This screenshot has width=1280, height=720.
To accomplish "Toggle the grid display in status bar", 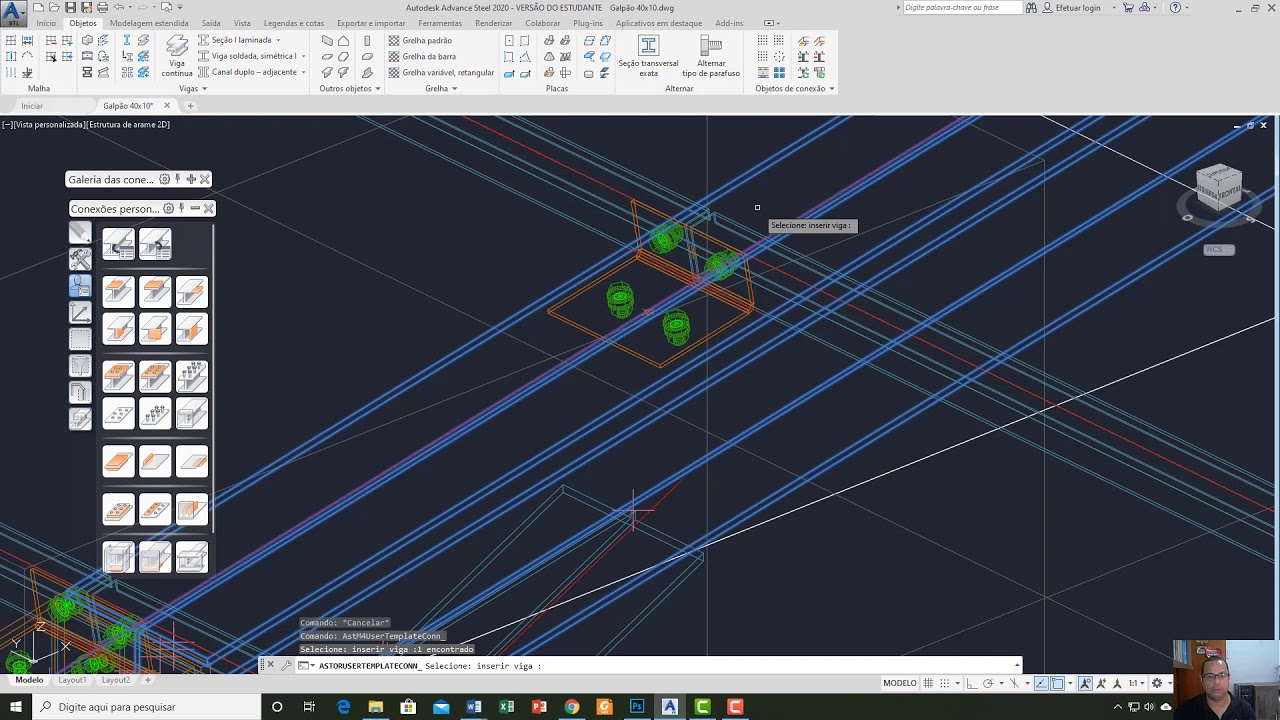I will click(x=928, y=683).
